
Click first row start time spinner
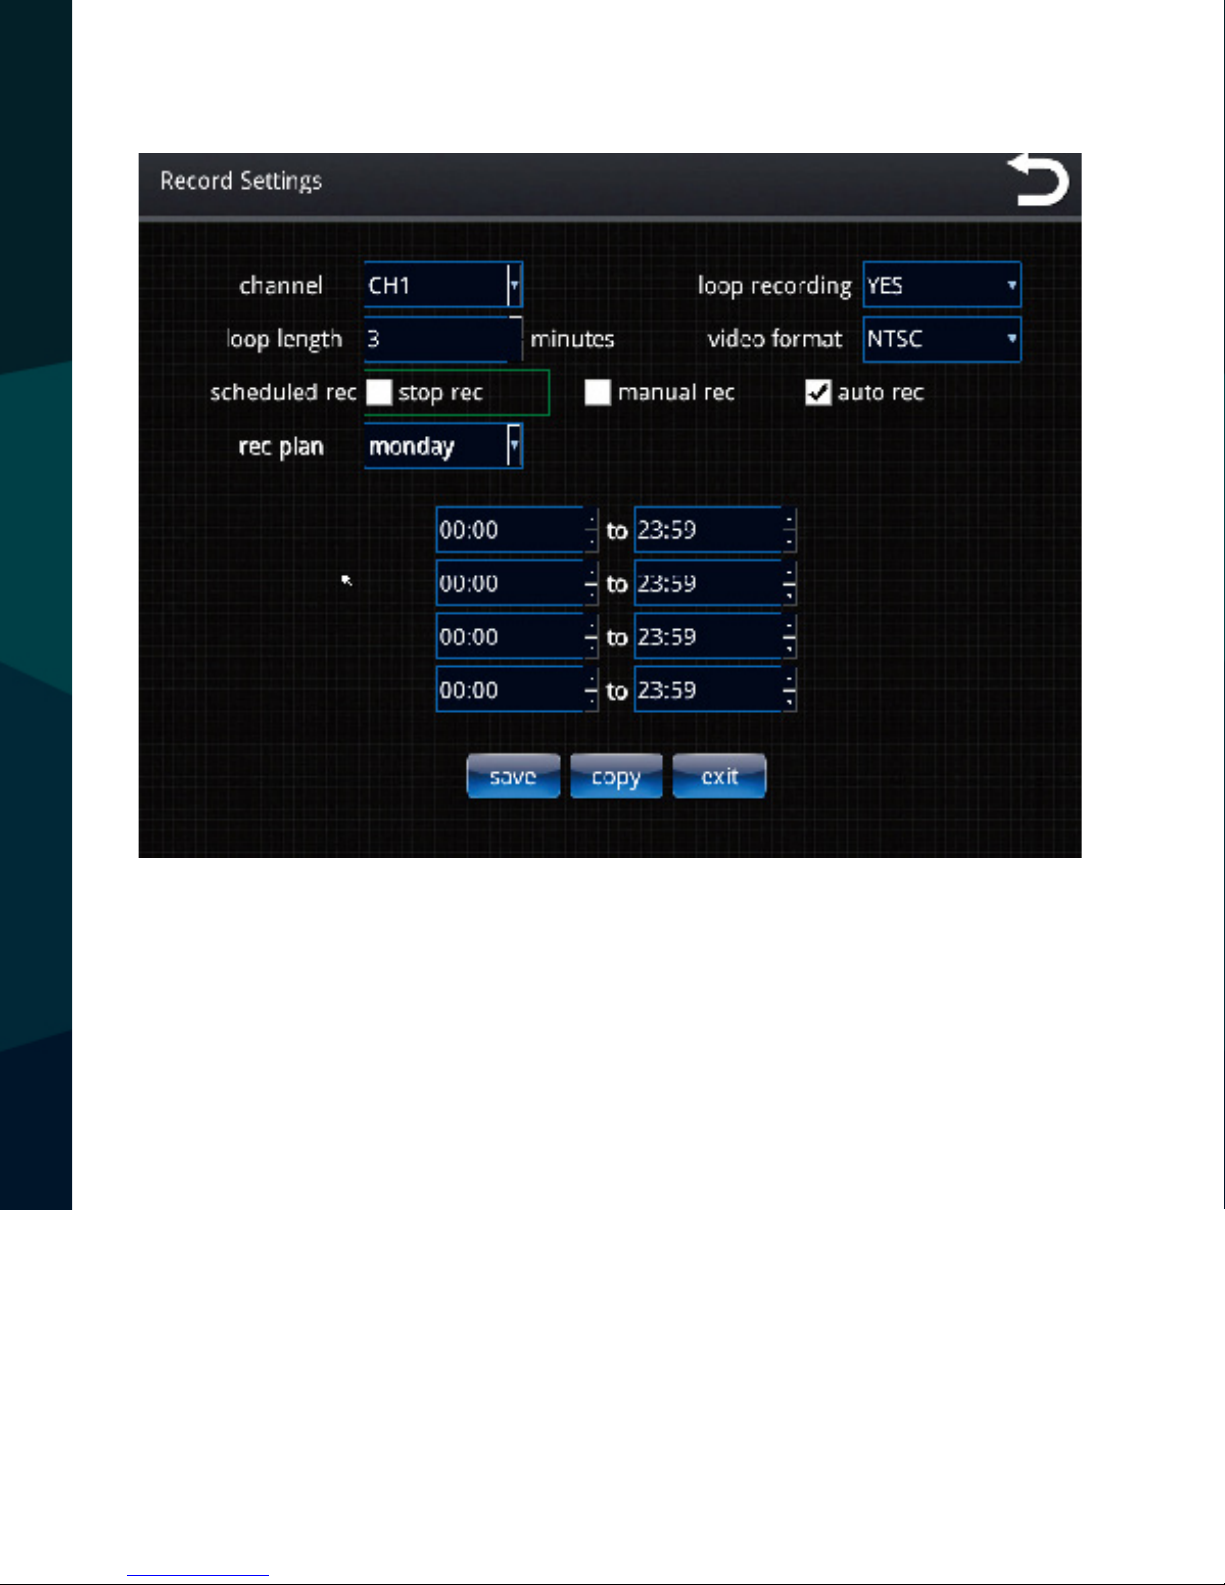click(591, 530)
